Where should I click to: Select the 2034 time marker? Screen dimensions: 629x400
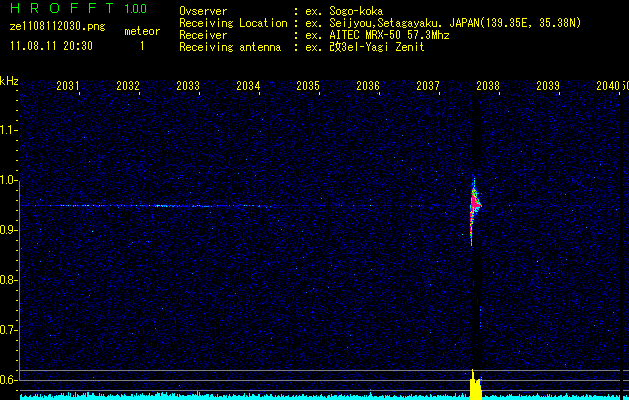[248, 86]
